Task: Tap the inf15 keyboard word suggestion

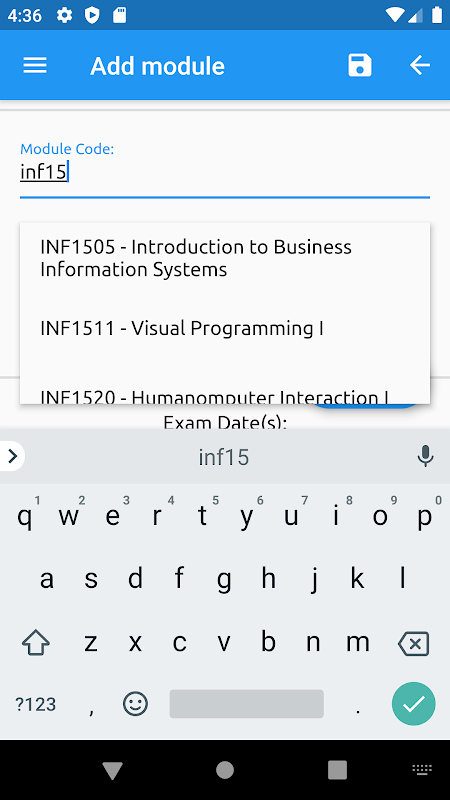Action: (x=224, y=457)
